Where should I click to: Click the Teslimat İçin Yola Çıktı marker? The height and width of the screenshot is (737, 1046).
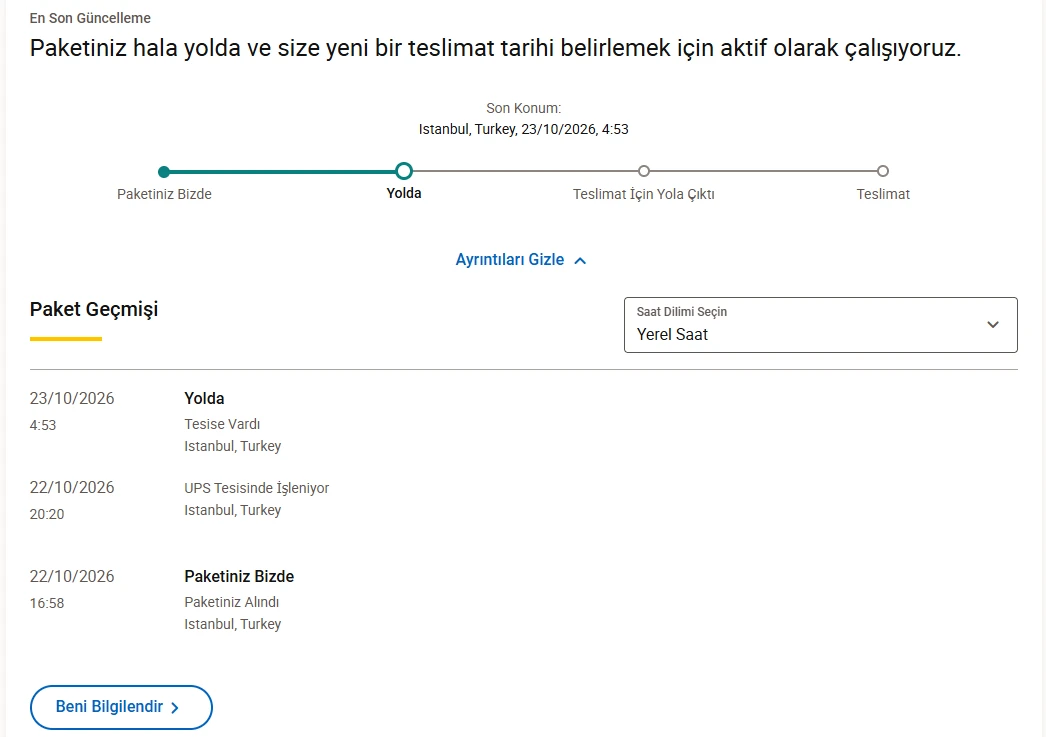pyautogui.click(x=644, y=171)
